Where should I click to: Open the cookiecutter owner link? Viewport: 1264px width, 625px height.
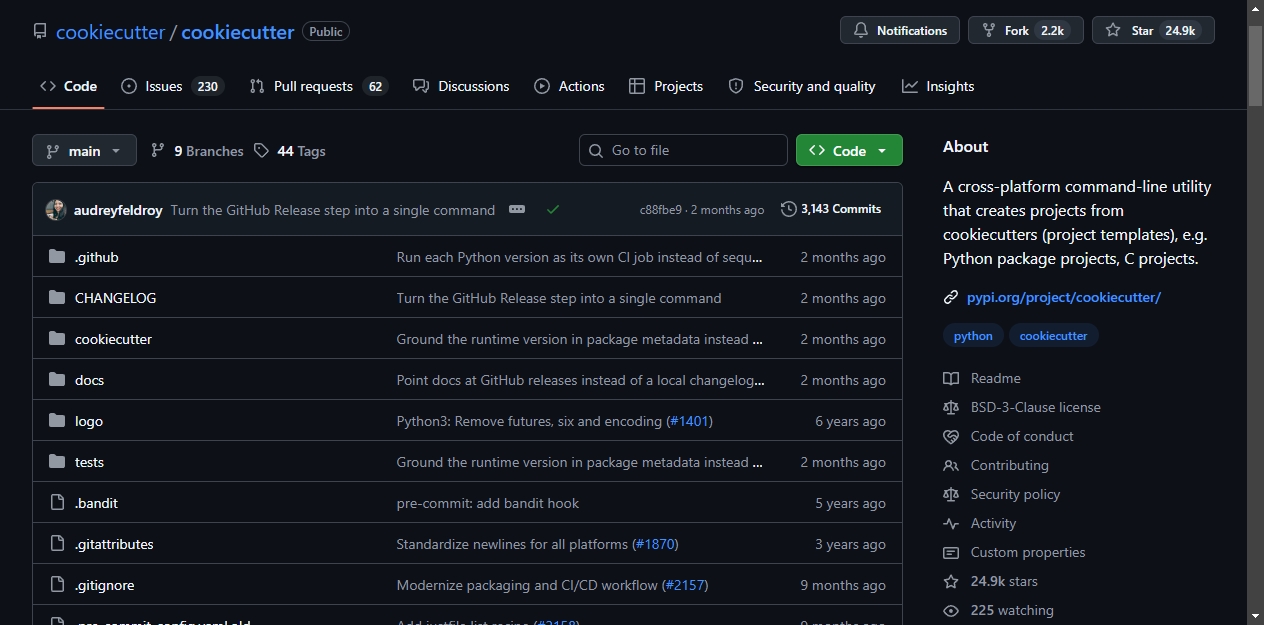(110, 32)
